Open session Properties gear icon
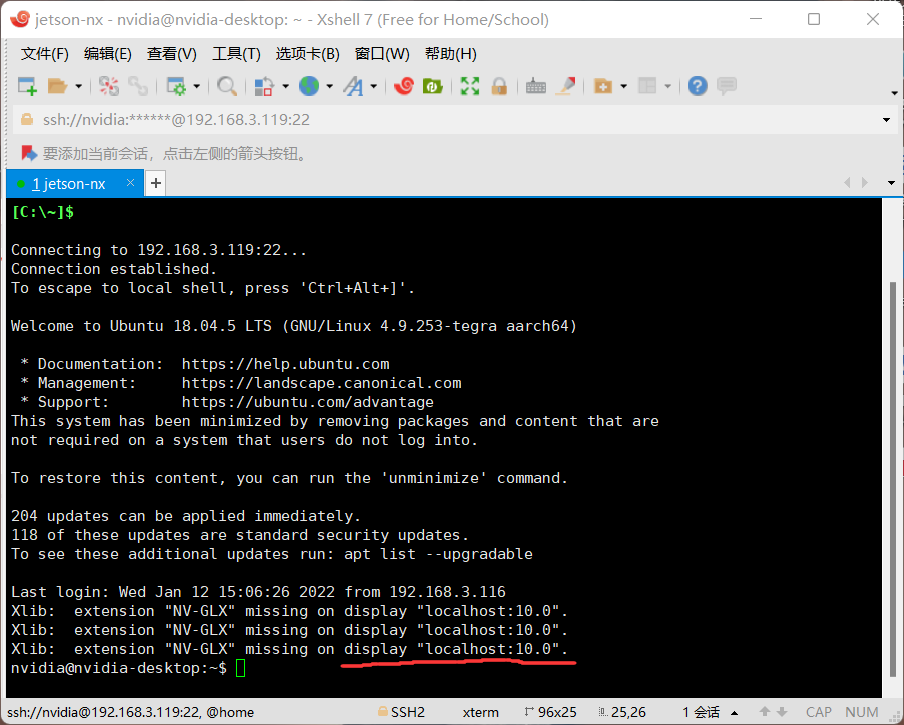 coord(175,86)
